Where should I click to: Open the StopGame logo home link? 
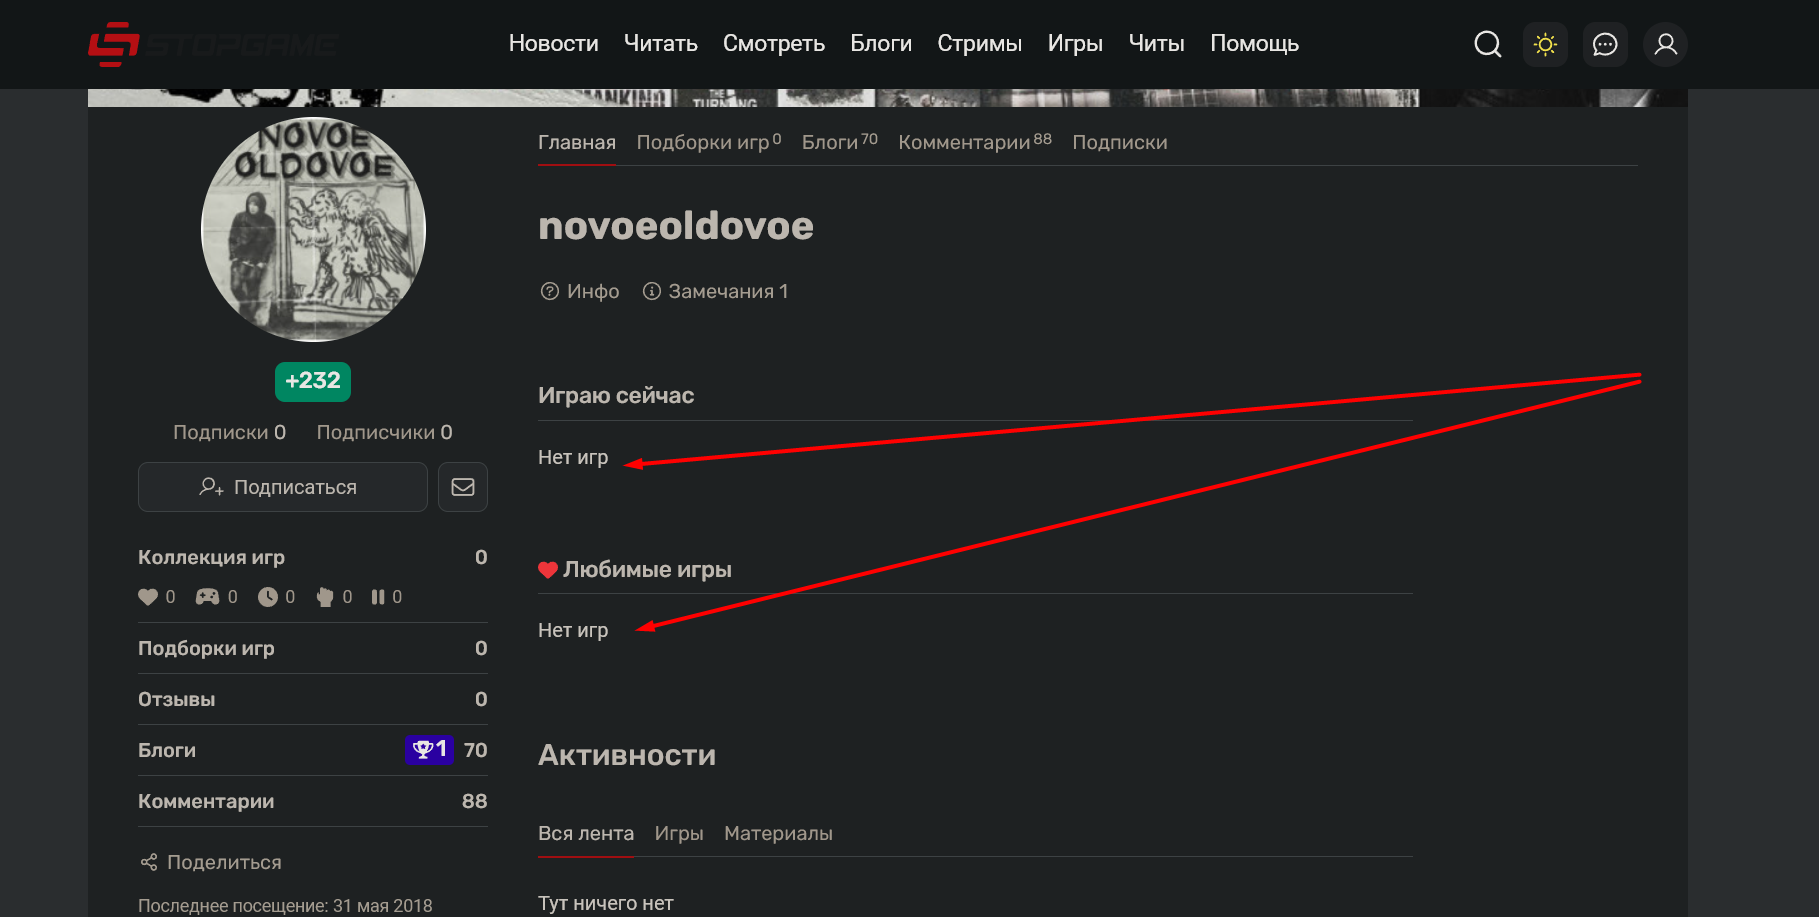(x=213, y=44)
